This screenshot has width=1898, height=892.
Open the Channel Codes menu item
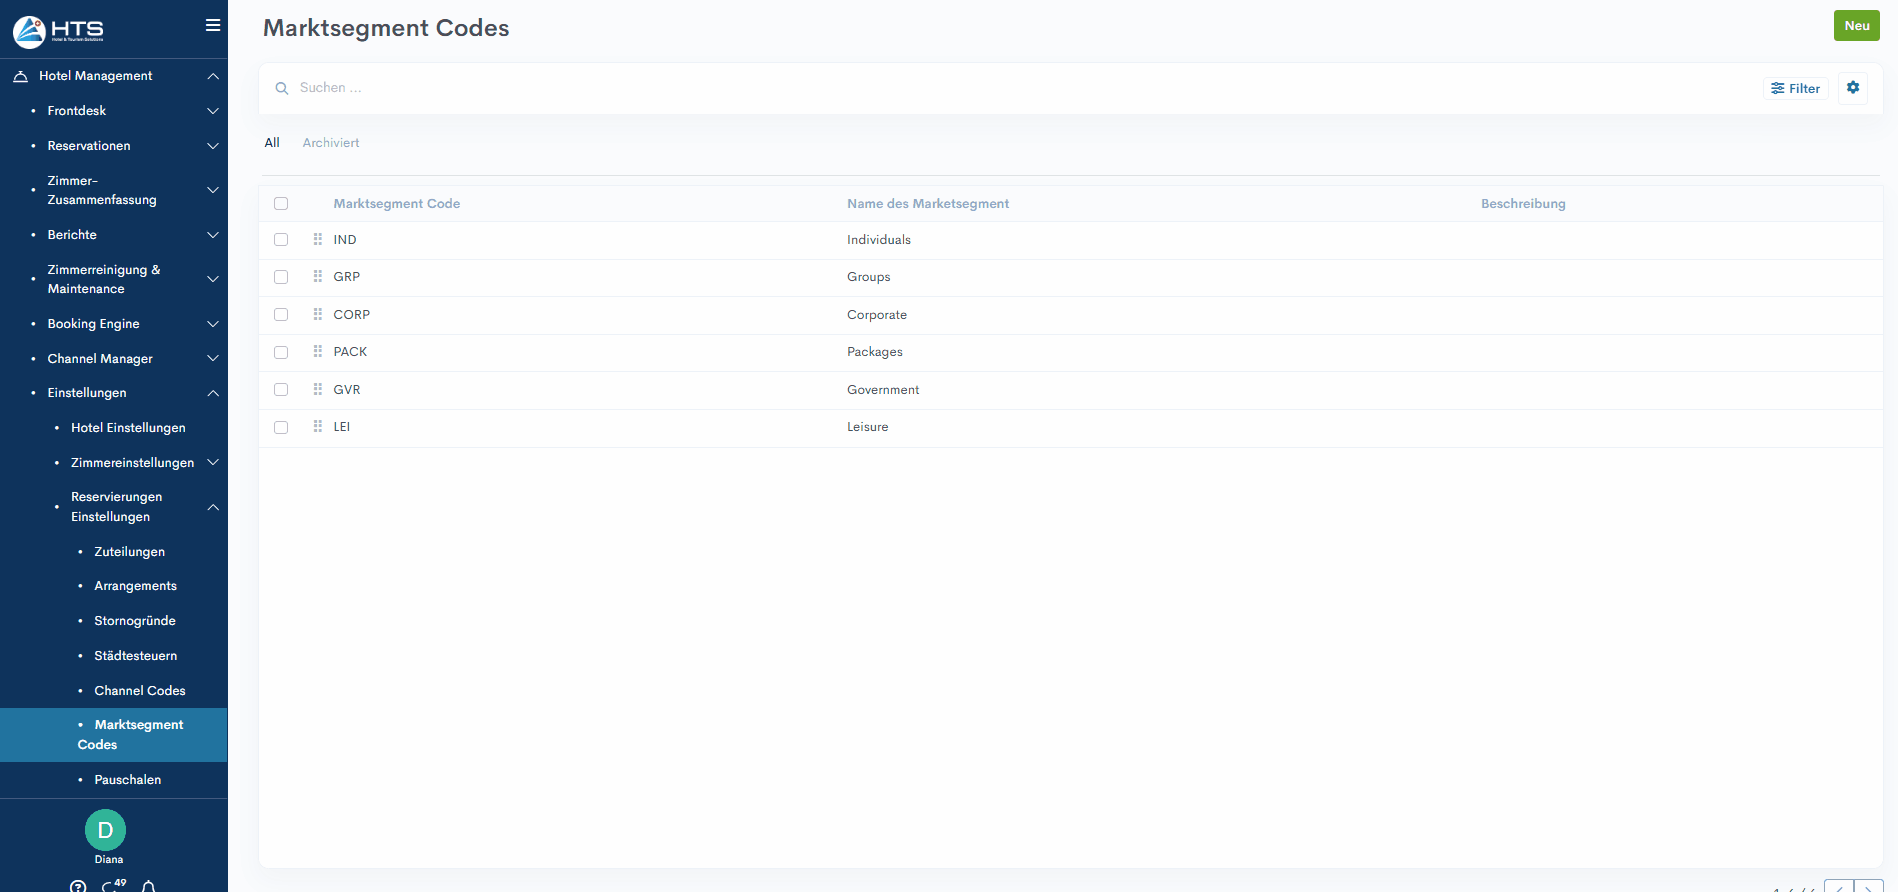point(140,691)
